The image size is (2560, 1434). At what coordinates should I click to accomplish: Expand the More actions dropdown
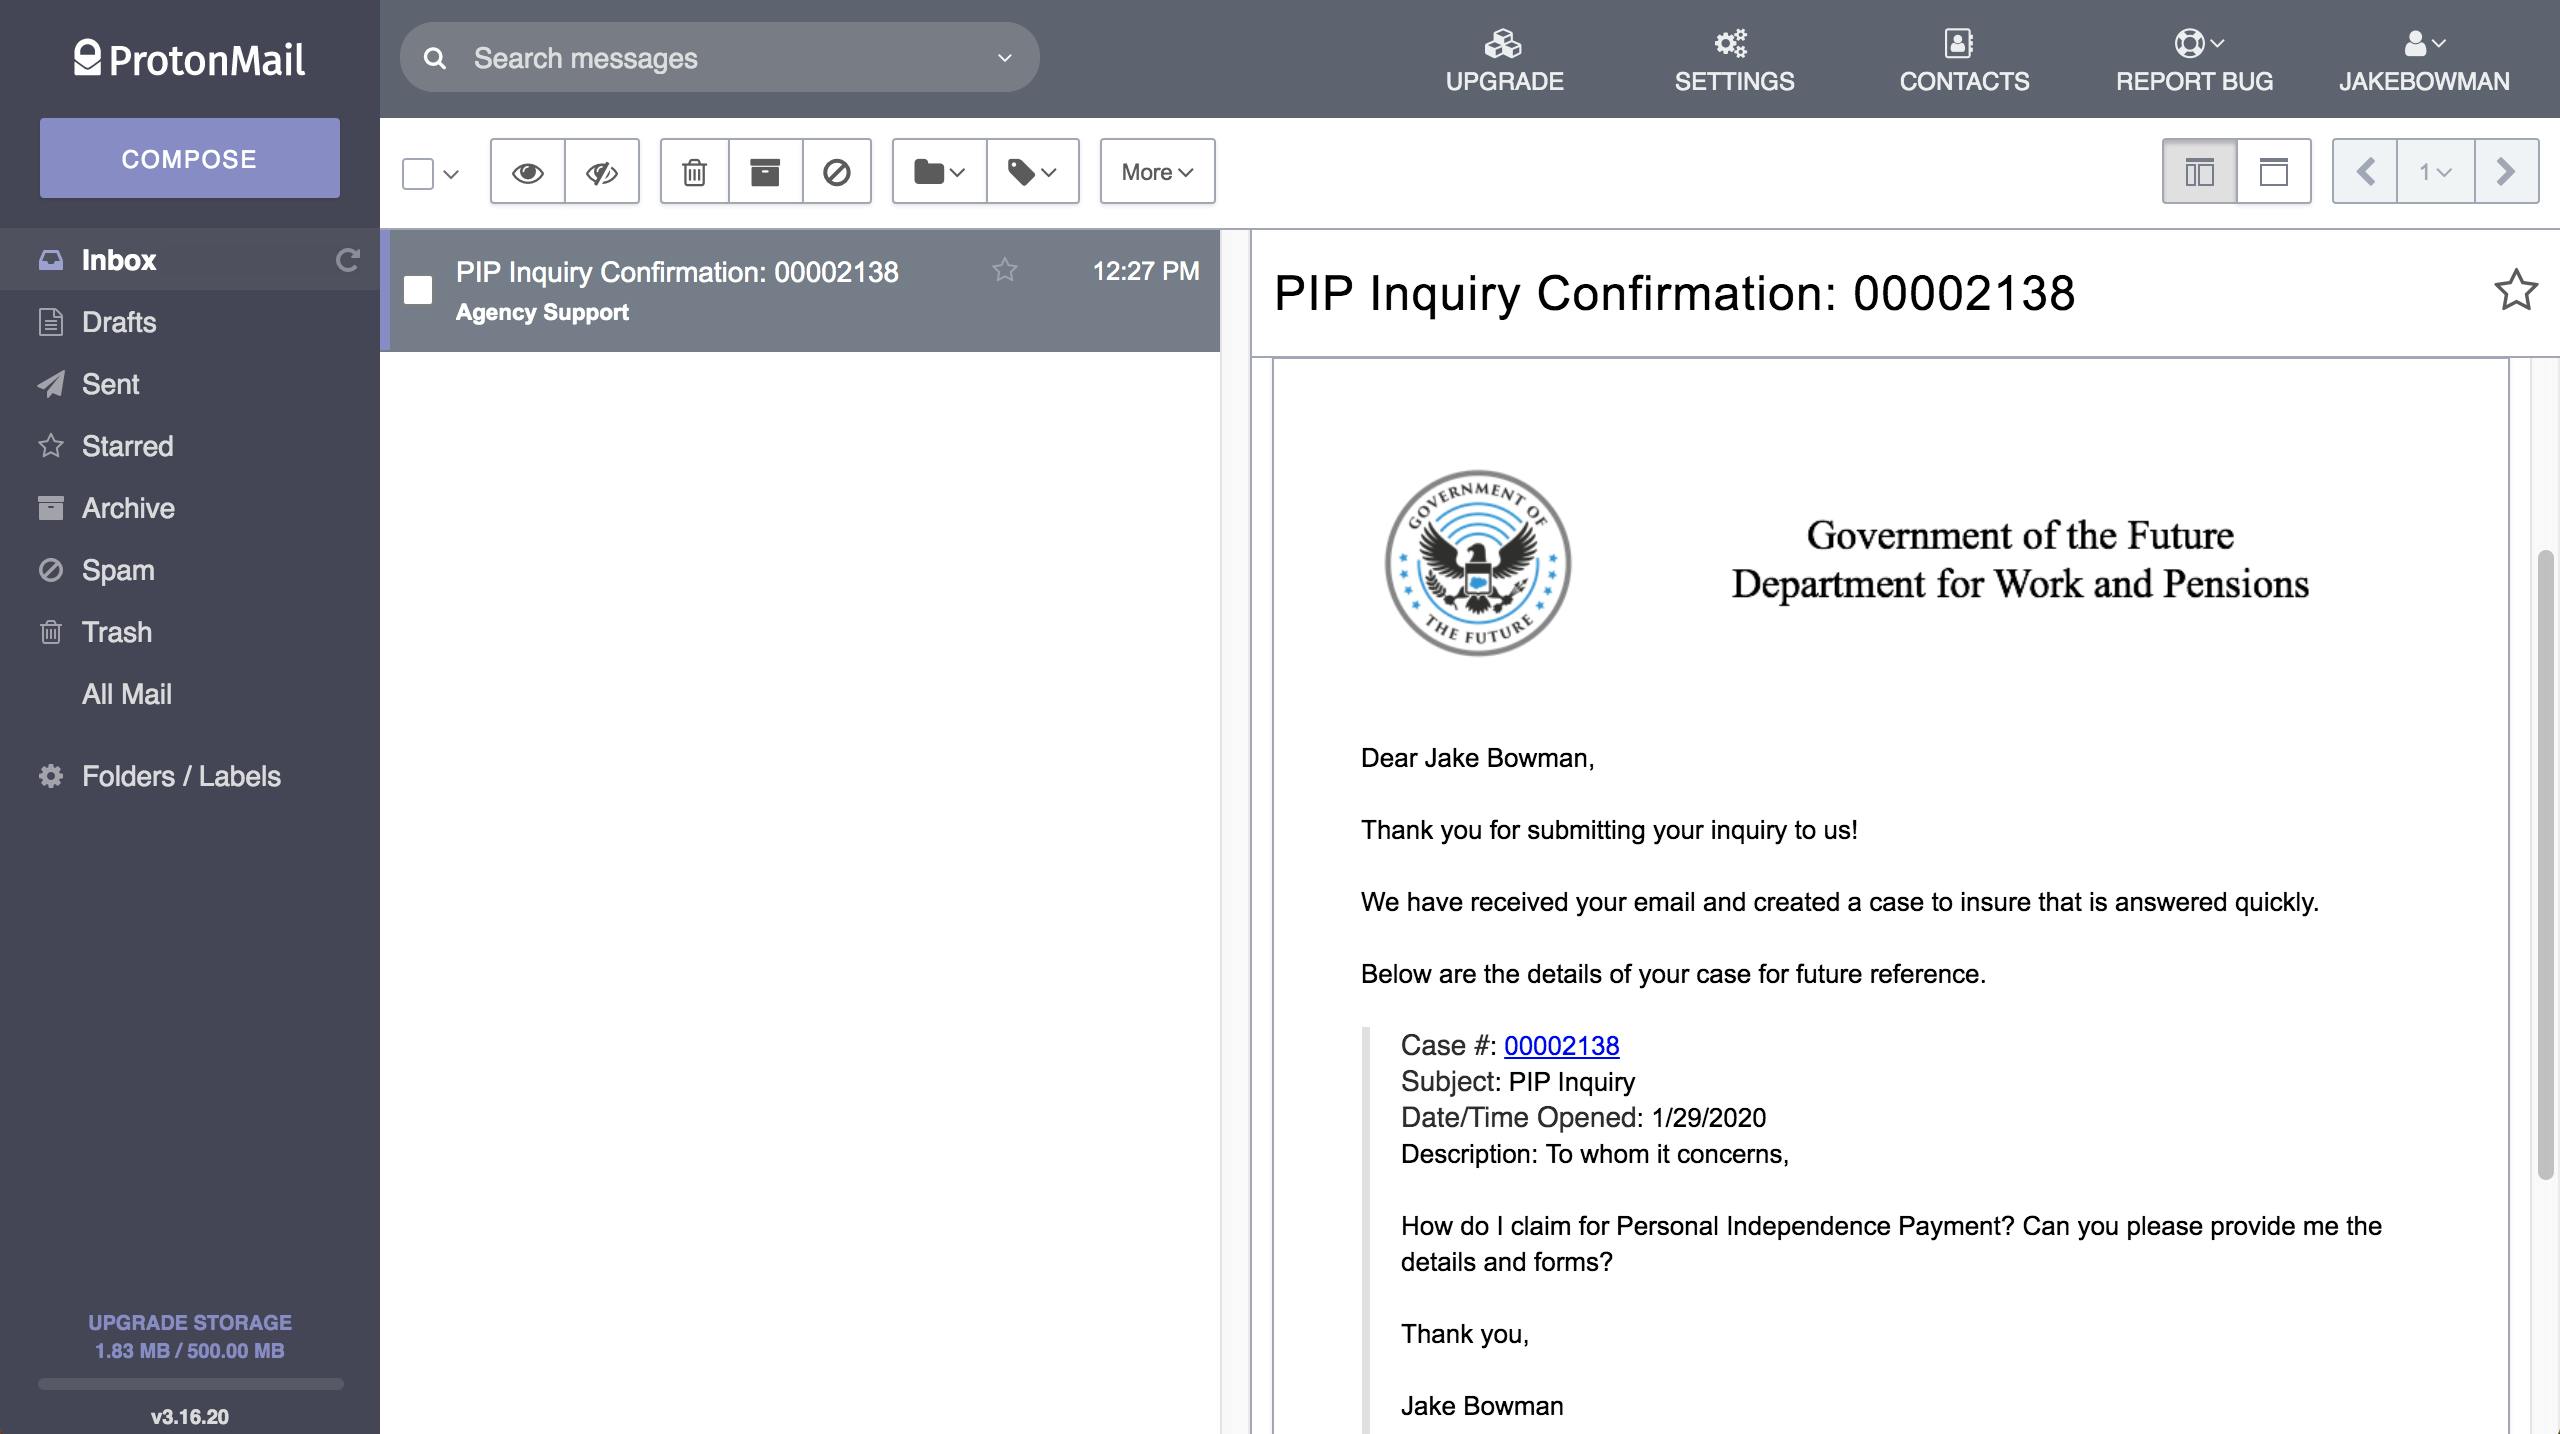pos(1157,172)
